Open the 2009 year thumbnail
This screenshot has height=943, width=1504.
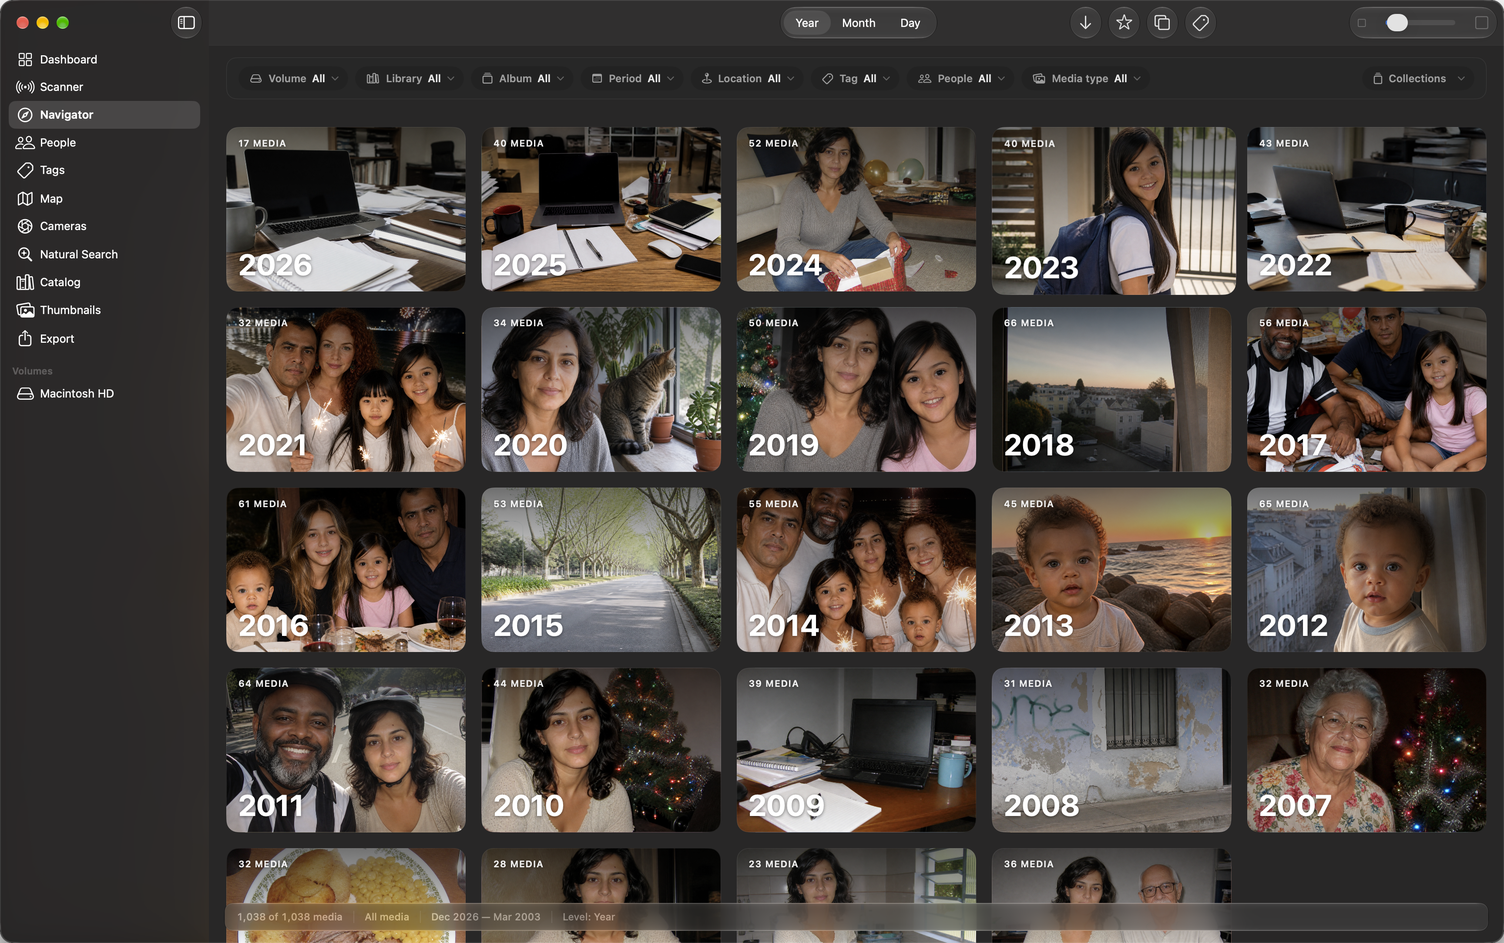click(x=856, y=750)
